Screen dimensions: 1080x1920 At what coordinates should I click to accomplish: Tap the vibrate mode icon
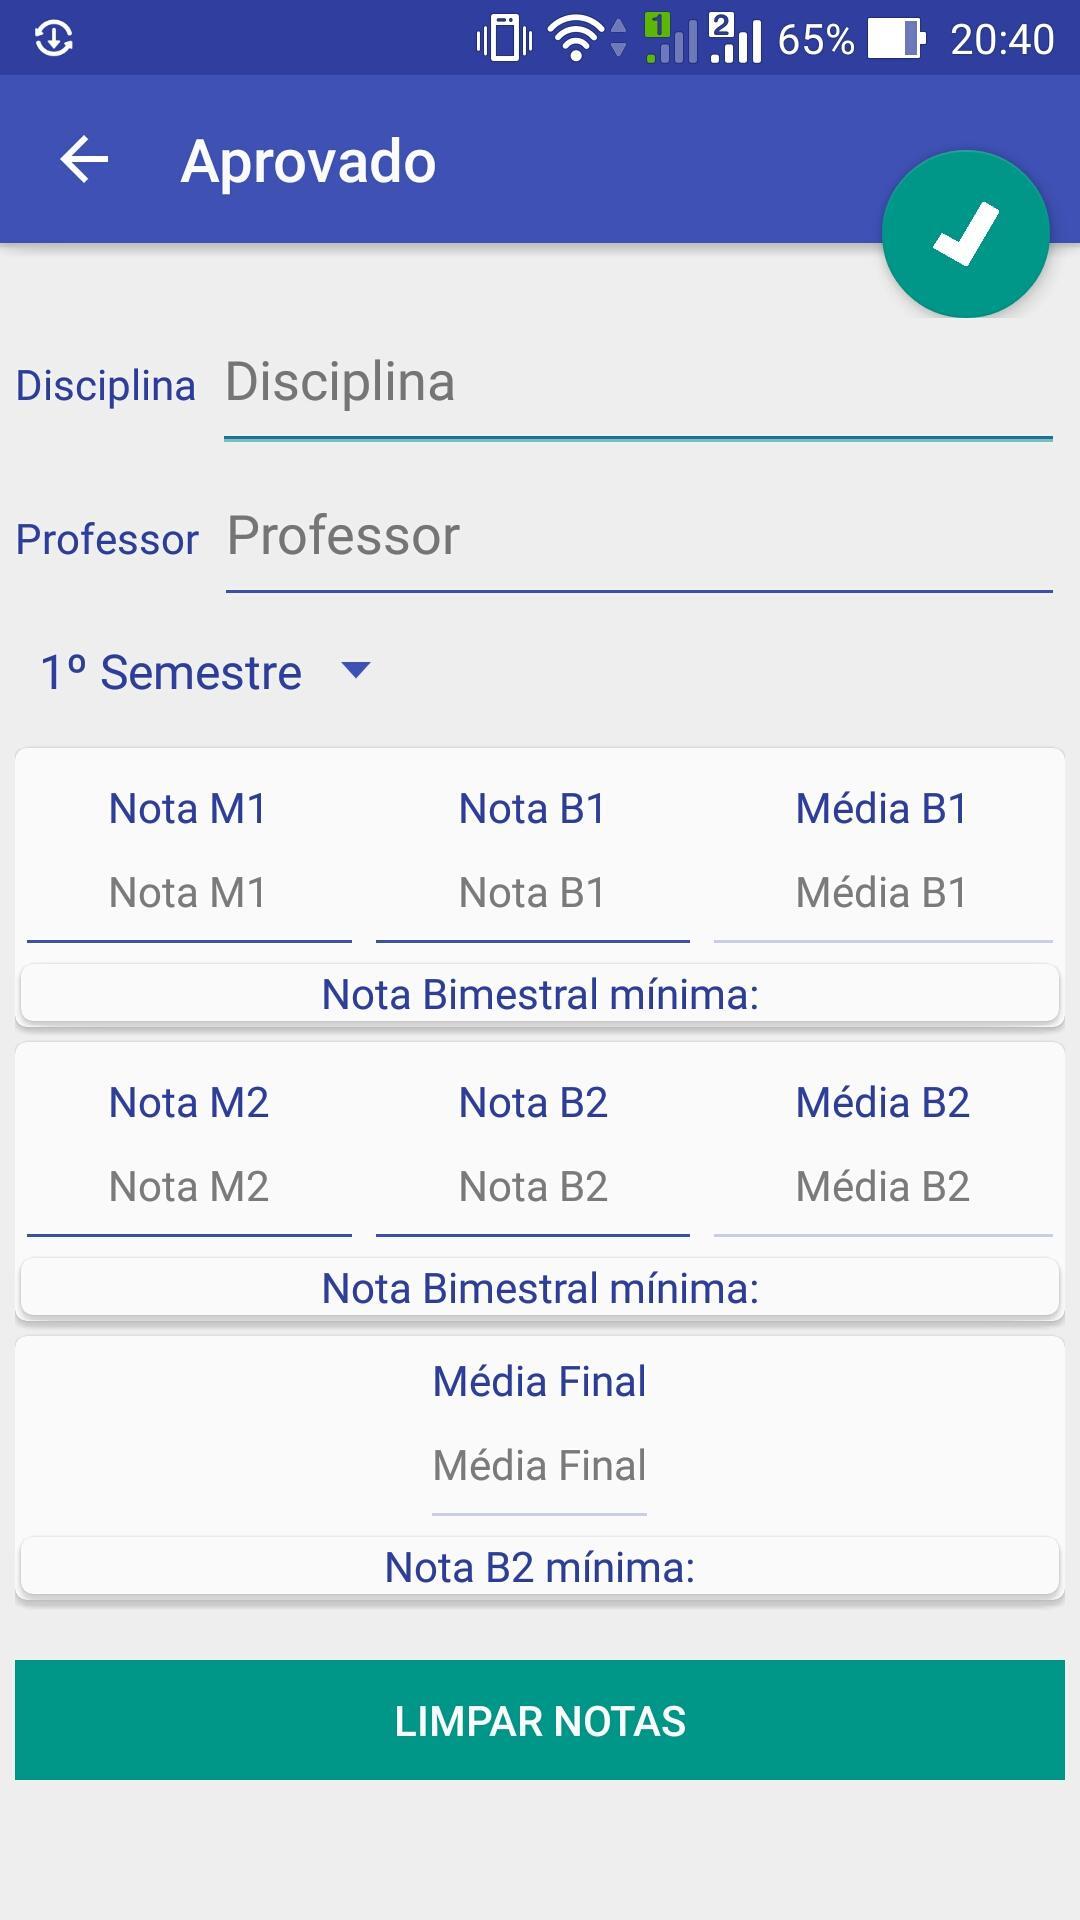pos(504,39)
